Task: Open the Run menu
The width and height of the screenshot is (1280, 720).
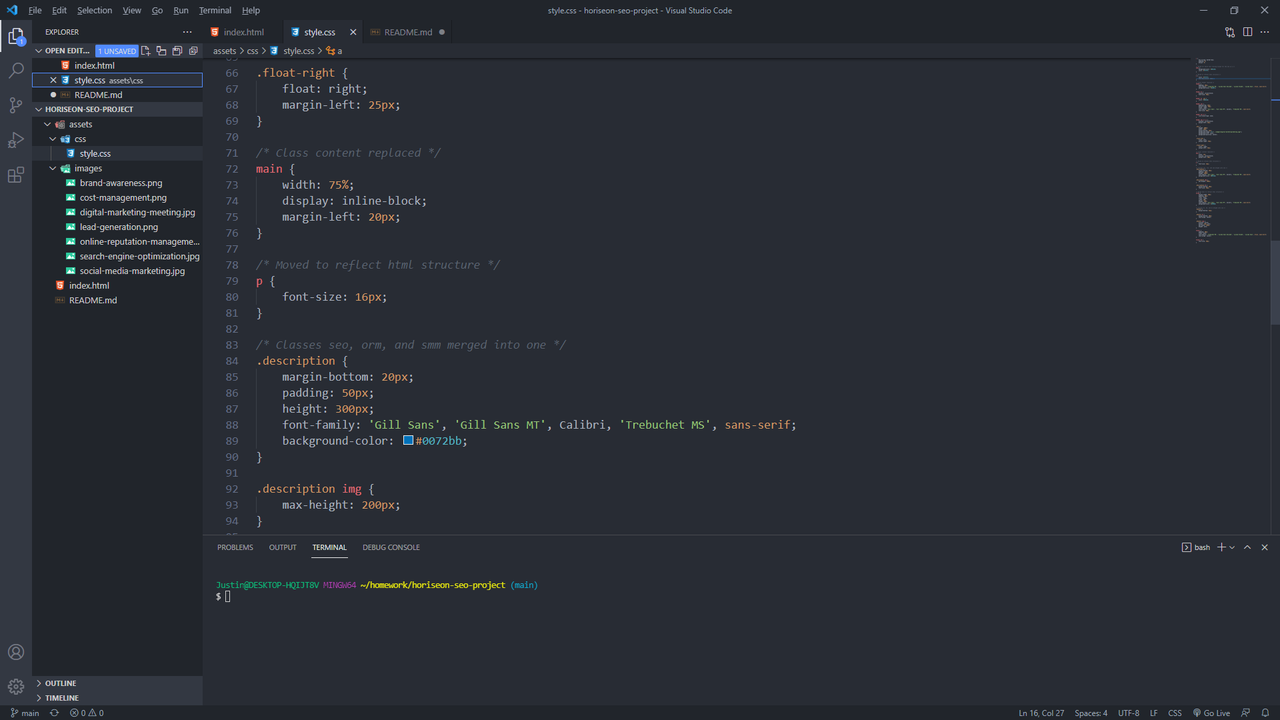Action: coord(181,10)
